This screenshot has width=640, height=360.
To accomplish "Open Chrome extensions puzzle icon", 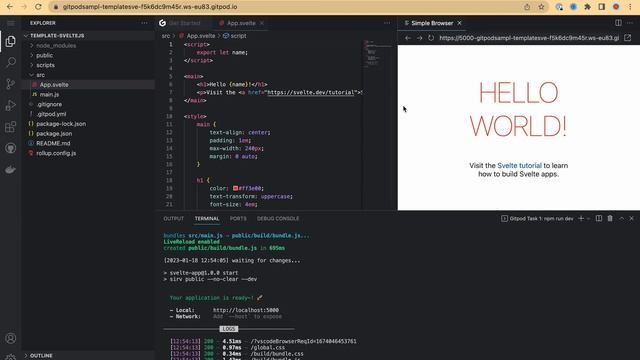I will tap(587, 7).
